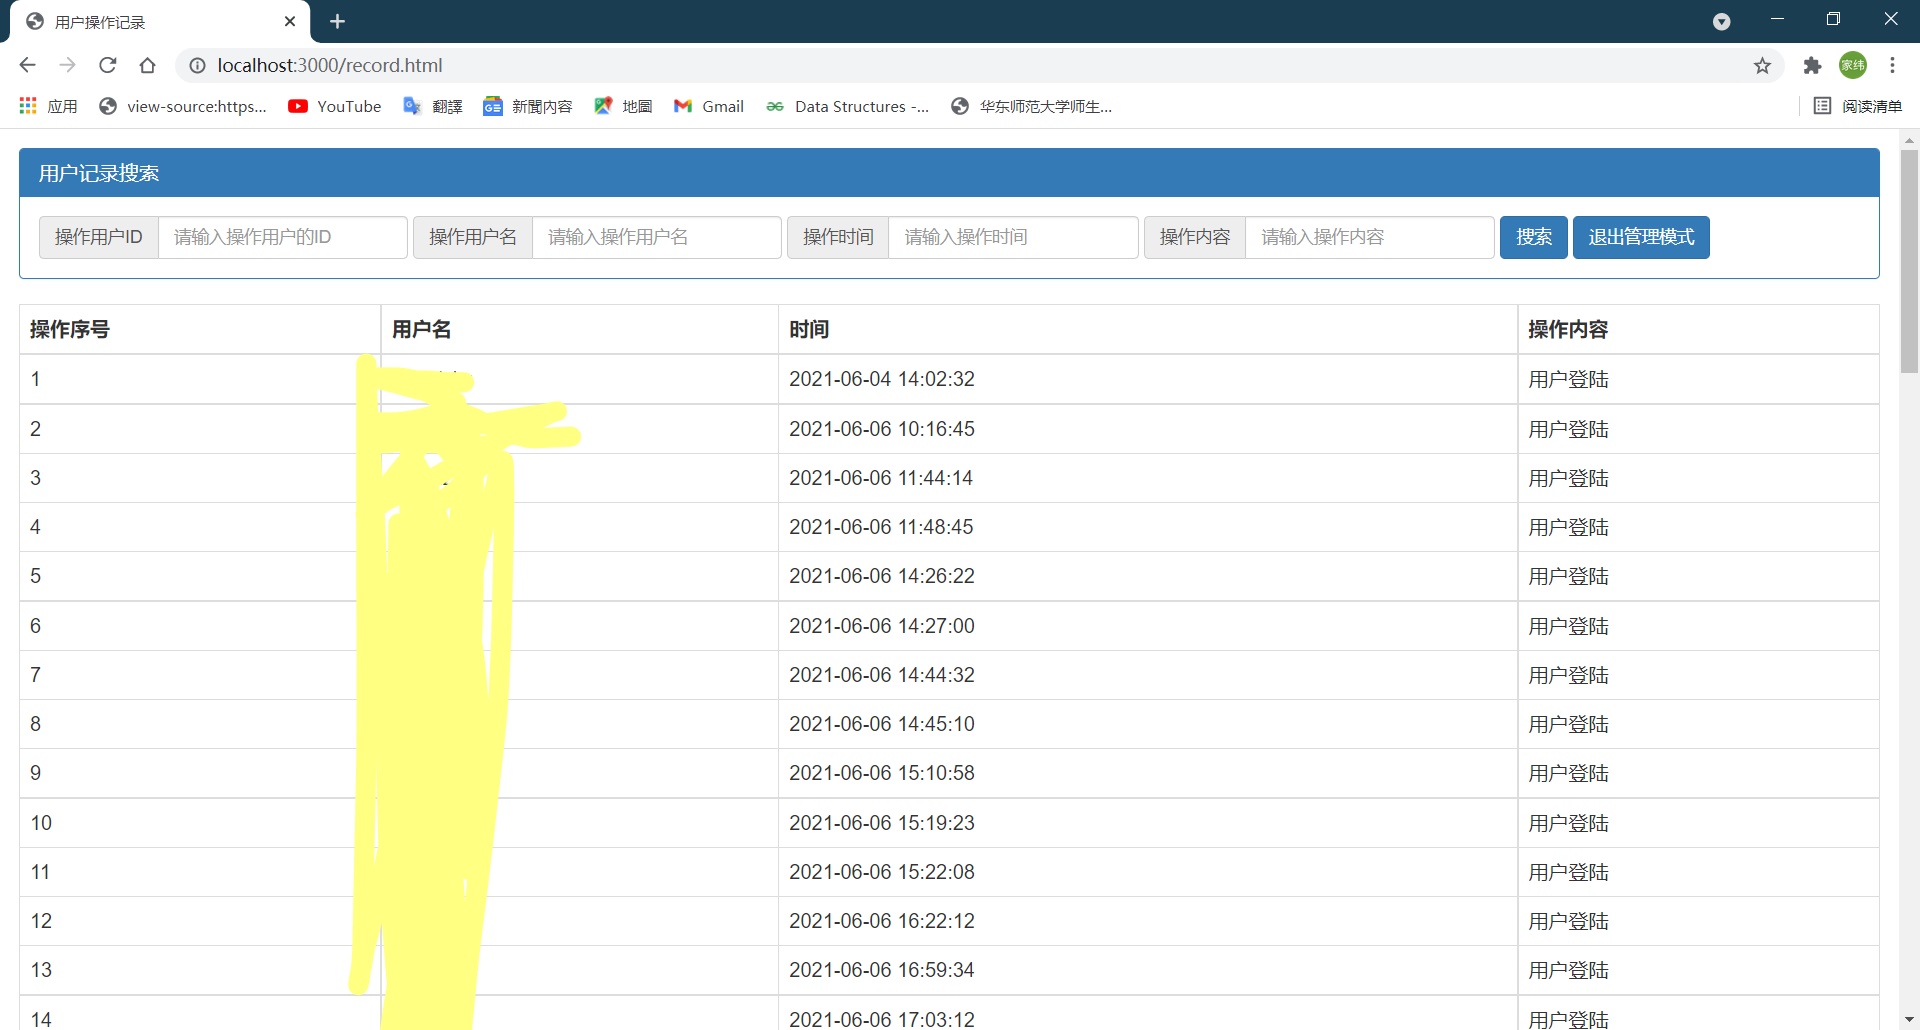Click the 应用 apps grid icon
Image resolution: width=1920 pixels, height=1030 pixels.
pyautogui.click(x=27, y=106)
